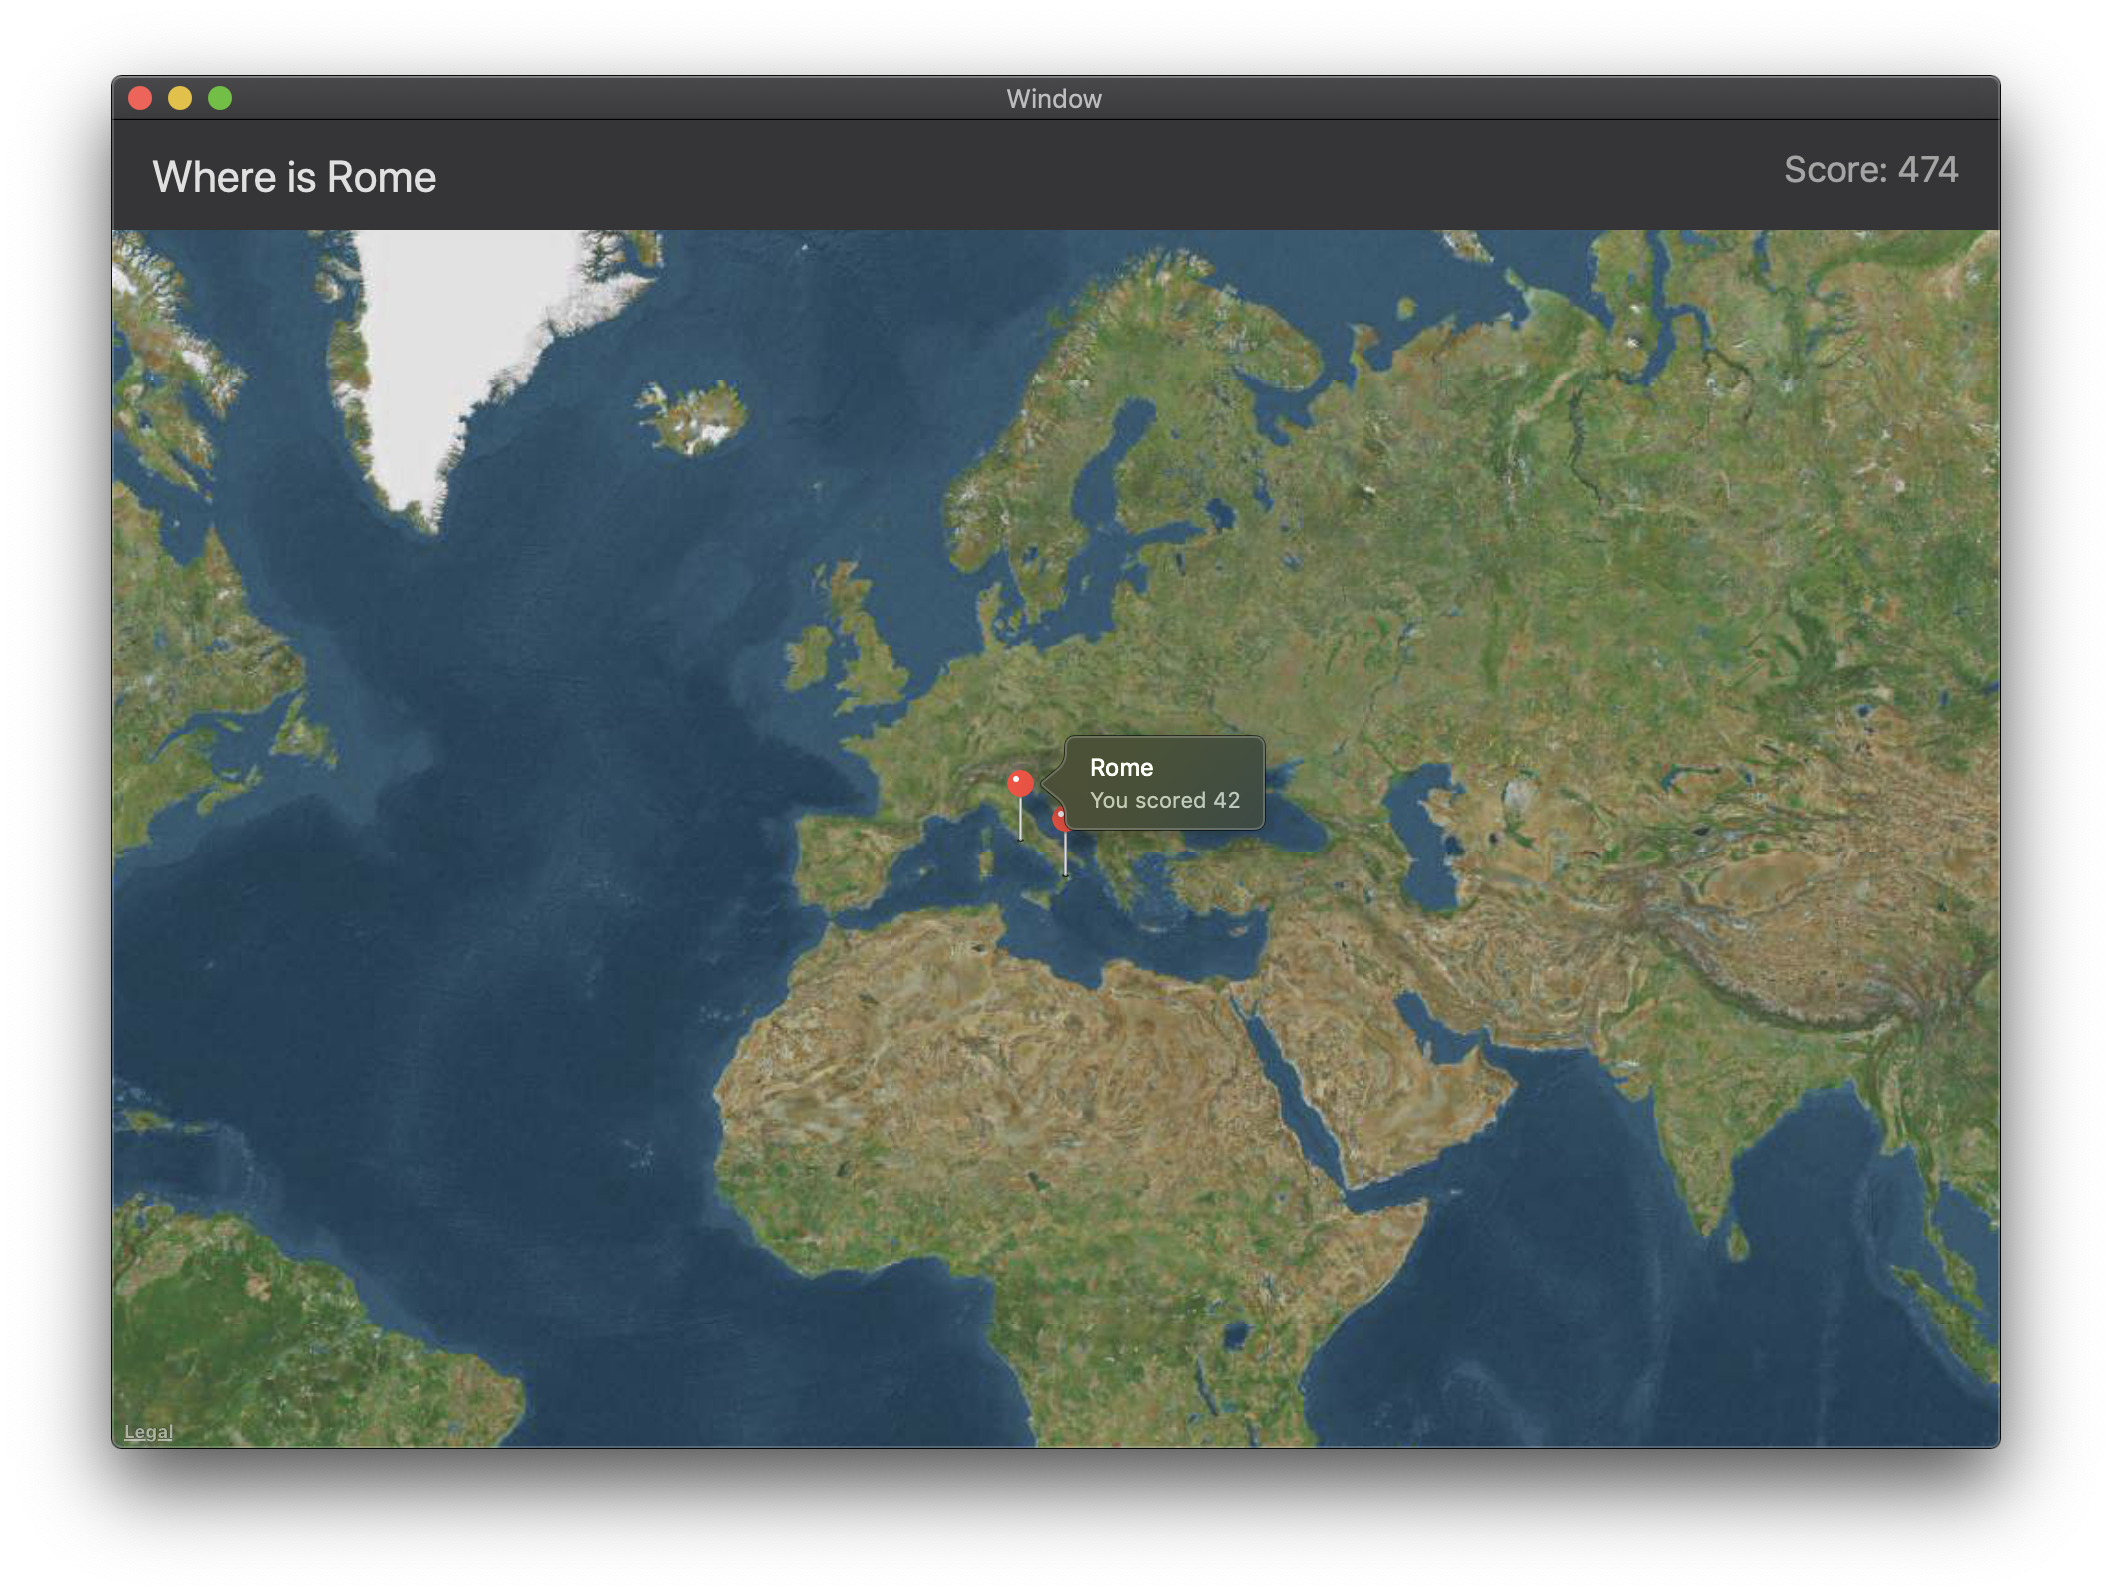Click the red map pin with the Rome callout
Screen dimensions: 2112x1596
pos(1020,783)
